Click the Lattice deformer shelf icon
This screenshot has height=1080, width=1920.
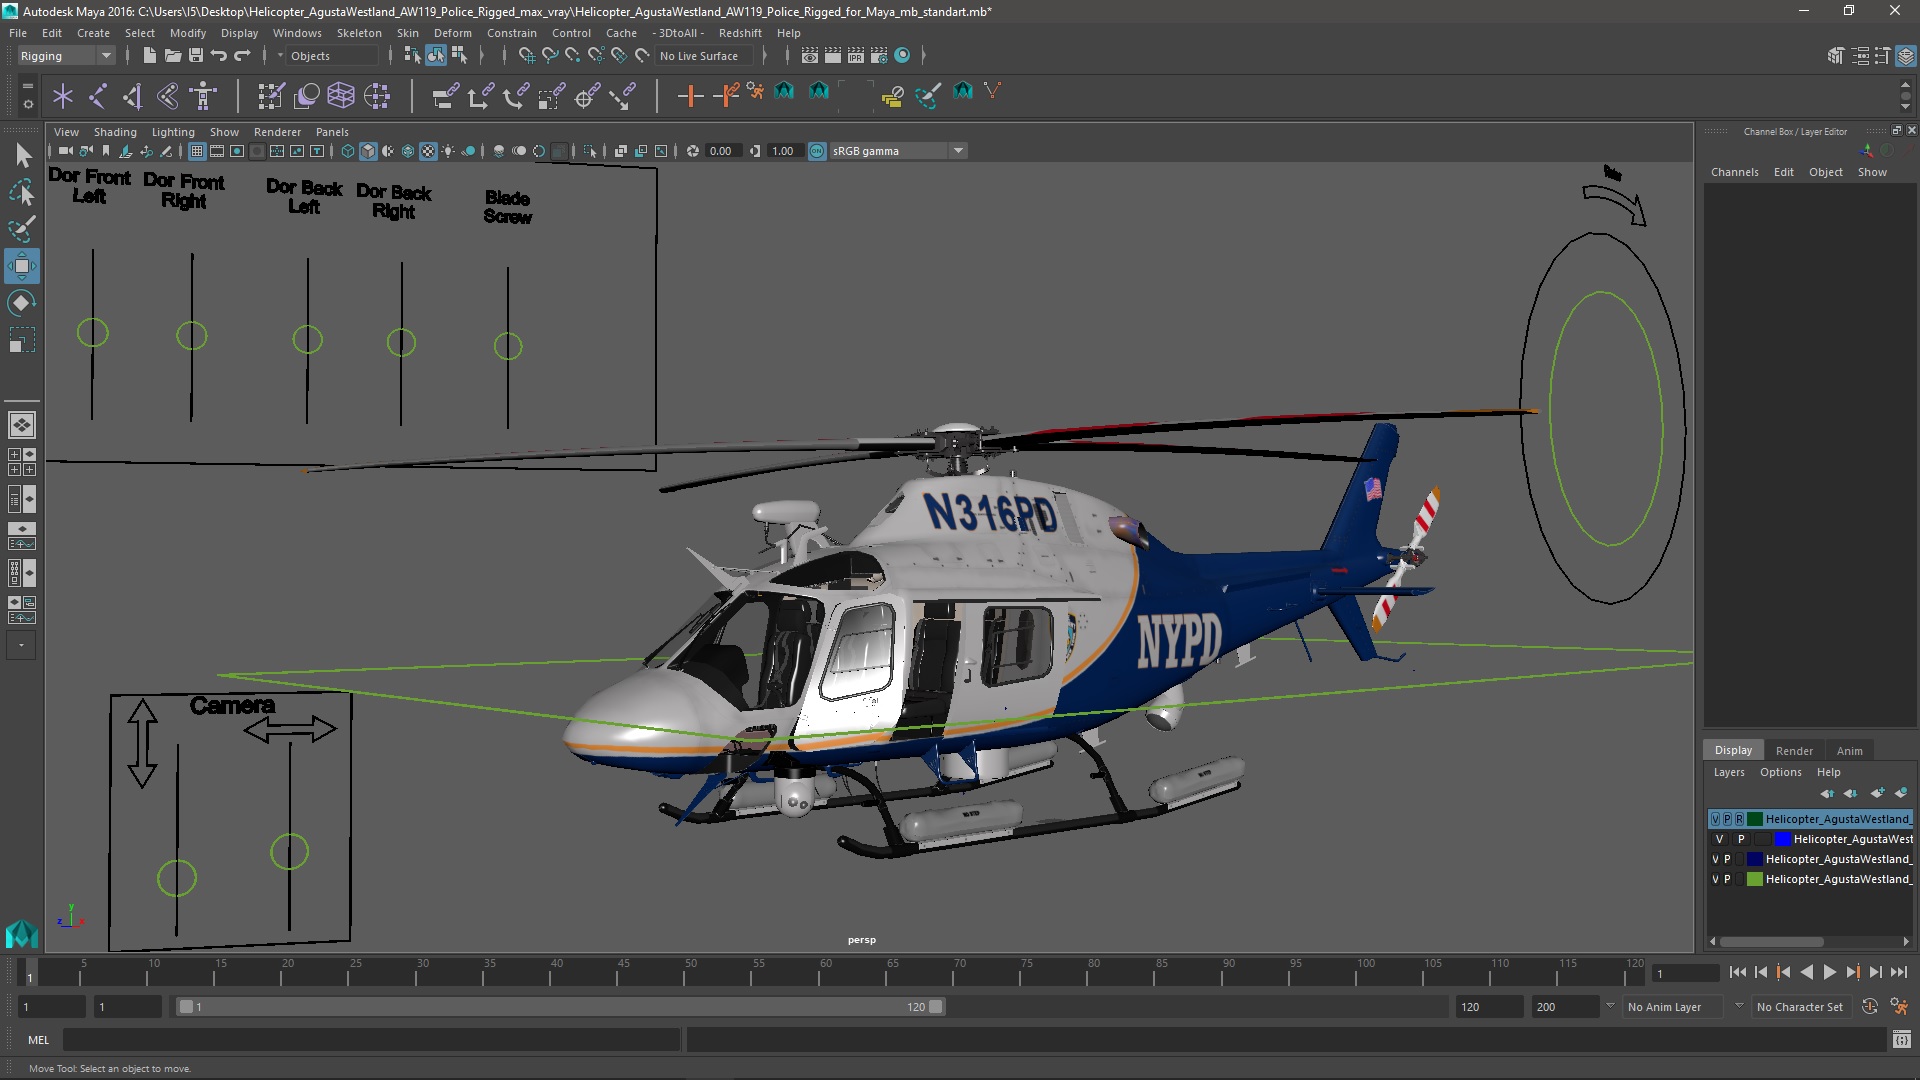pos(341,96)
